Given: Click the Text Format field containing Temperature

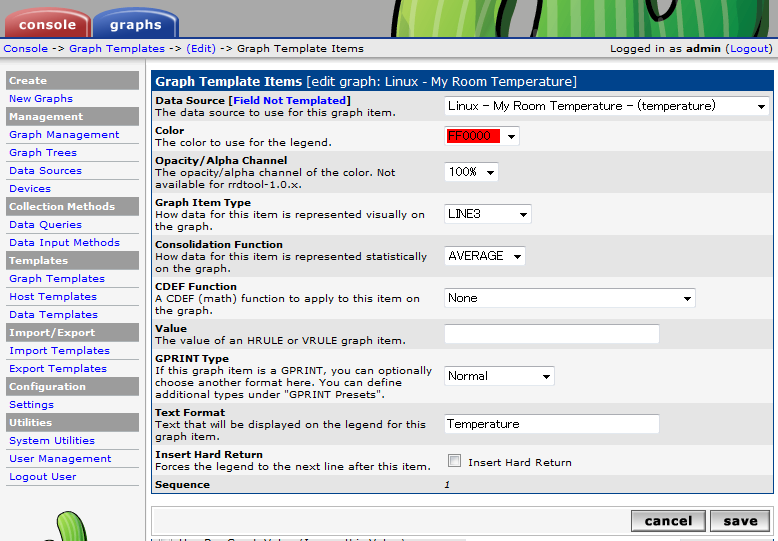Looking at the screenshot, I should pyautogui.click(x=552, y=424).
